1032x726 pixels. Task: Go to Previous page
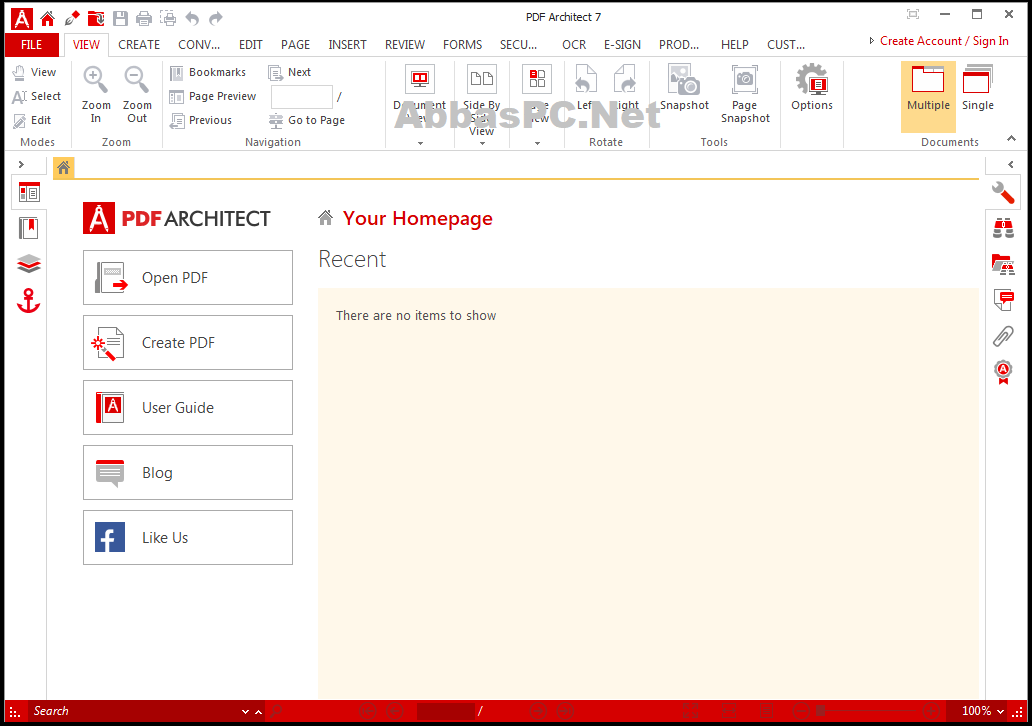click(201, 120)
